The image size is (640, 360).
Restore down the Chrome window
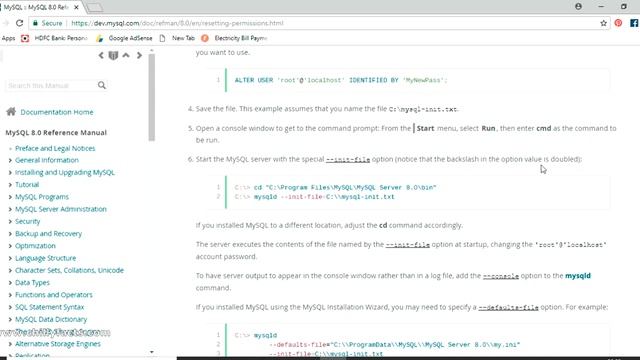coord(624,7)
